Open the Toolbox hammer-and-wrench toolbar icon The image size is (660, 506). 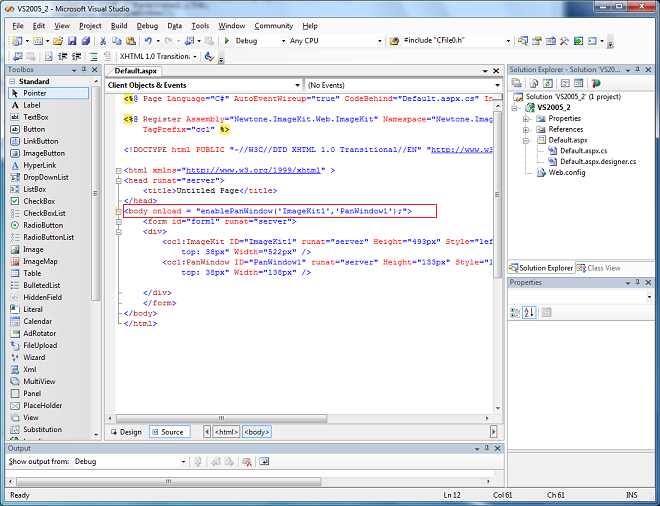tap(564, 41)
